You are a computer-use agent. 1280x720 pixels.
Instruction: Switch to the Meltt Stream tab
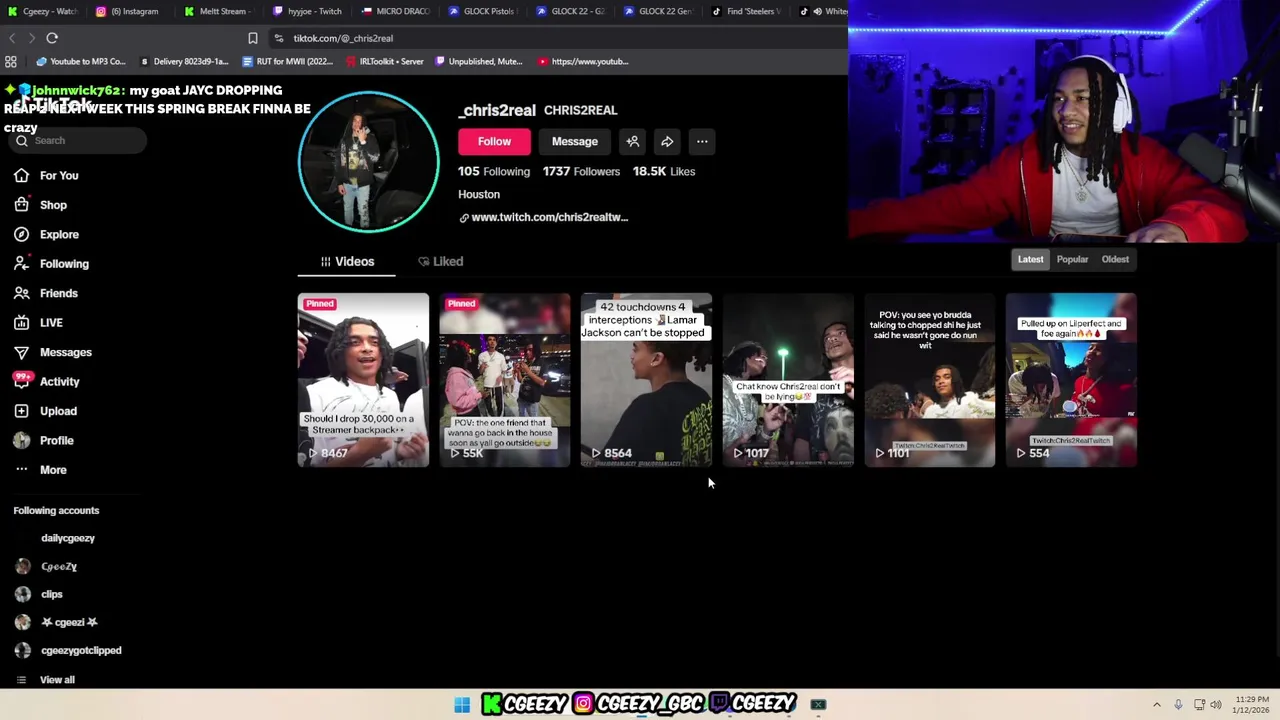pos(218,11)
